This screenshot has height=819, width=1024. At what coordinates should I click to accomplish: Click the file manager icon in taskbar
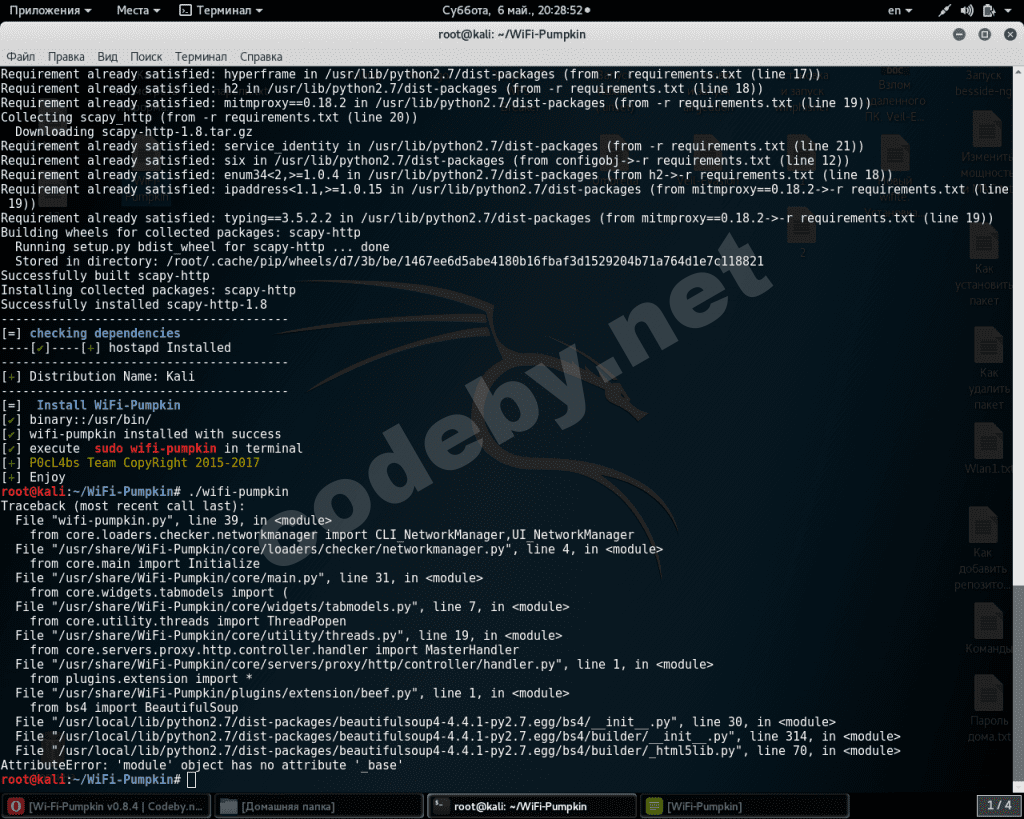(x=229, y=807)
